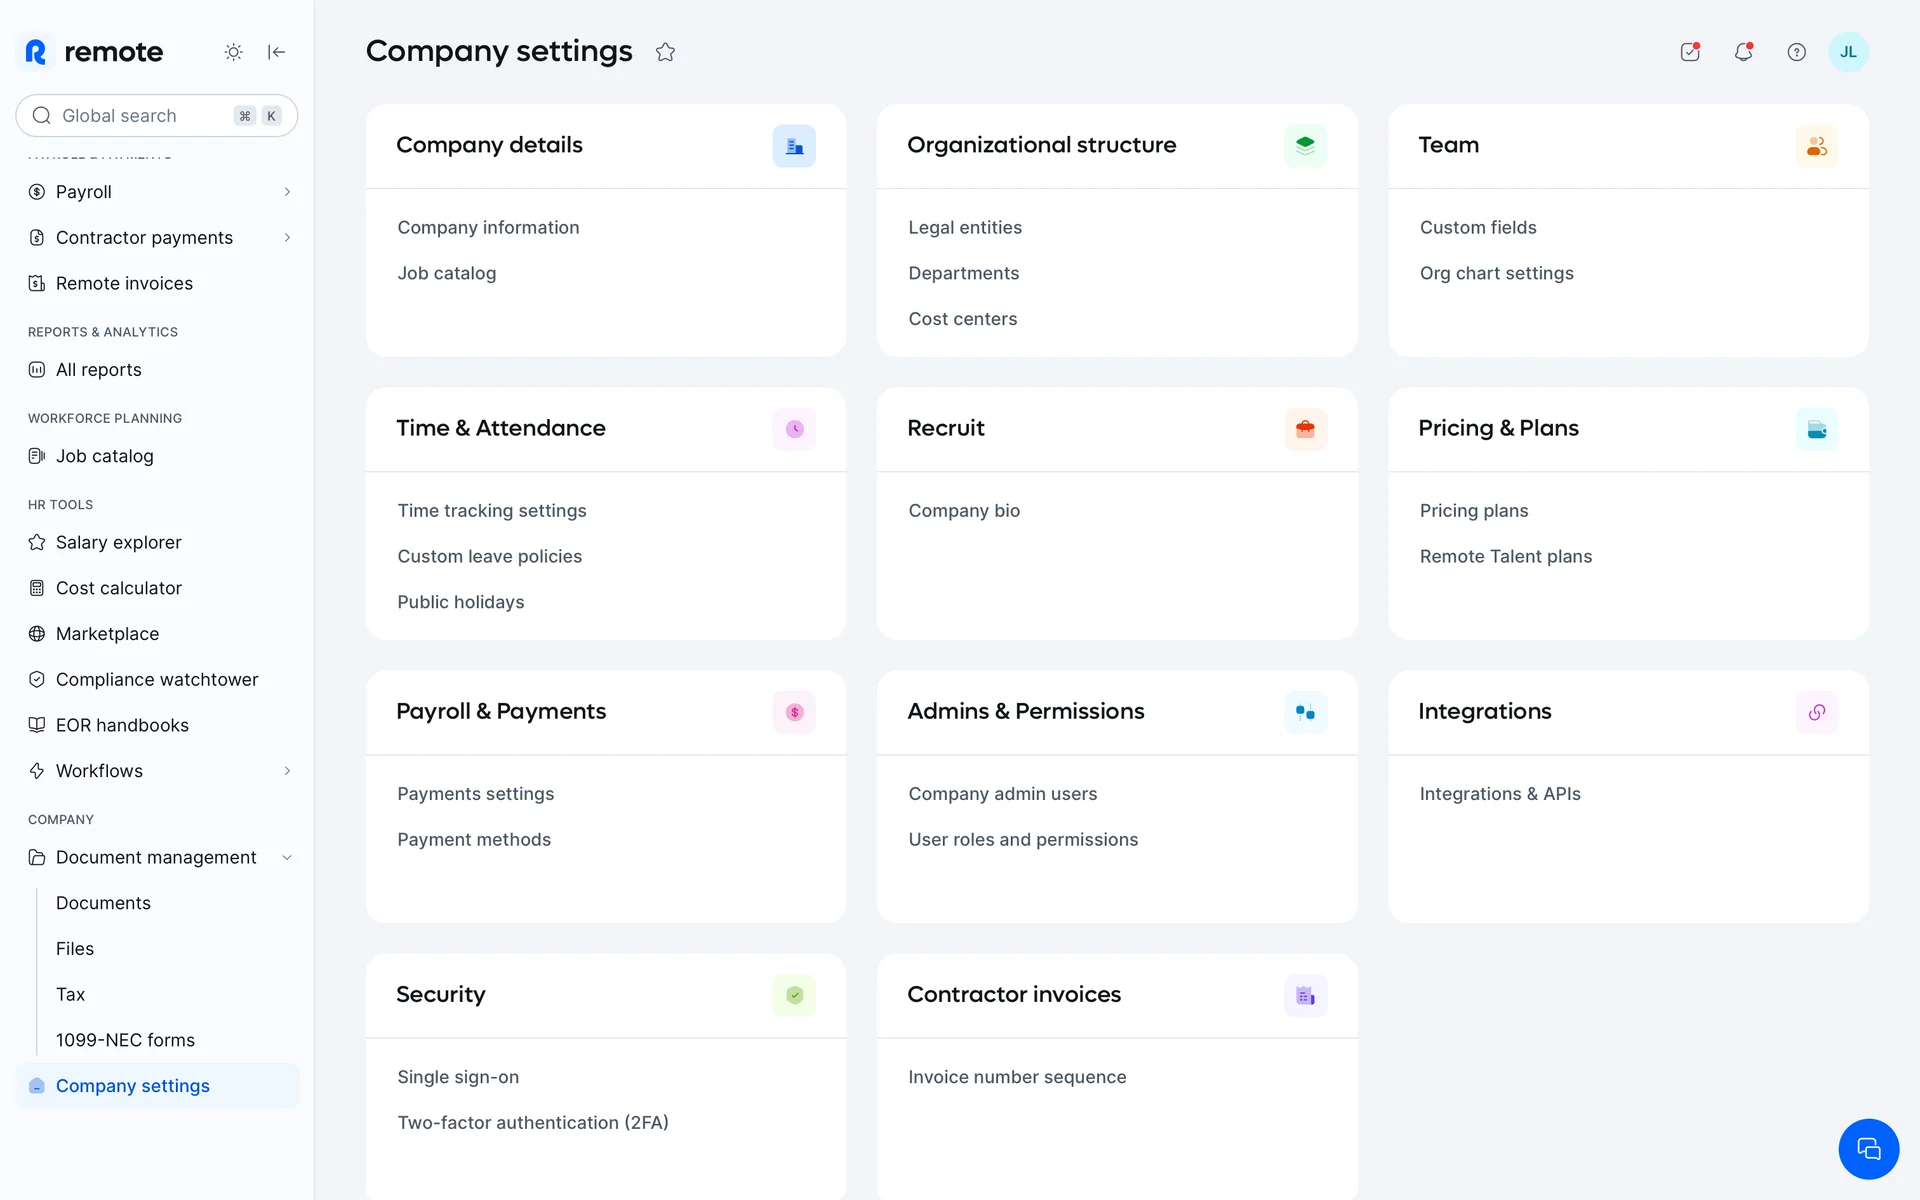Screen dimensions: 1920x1200
Task: Go to Salary explorer in sidebar
Action: coord(118,543)
